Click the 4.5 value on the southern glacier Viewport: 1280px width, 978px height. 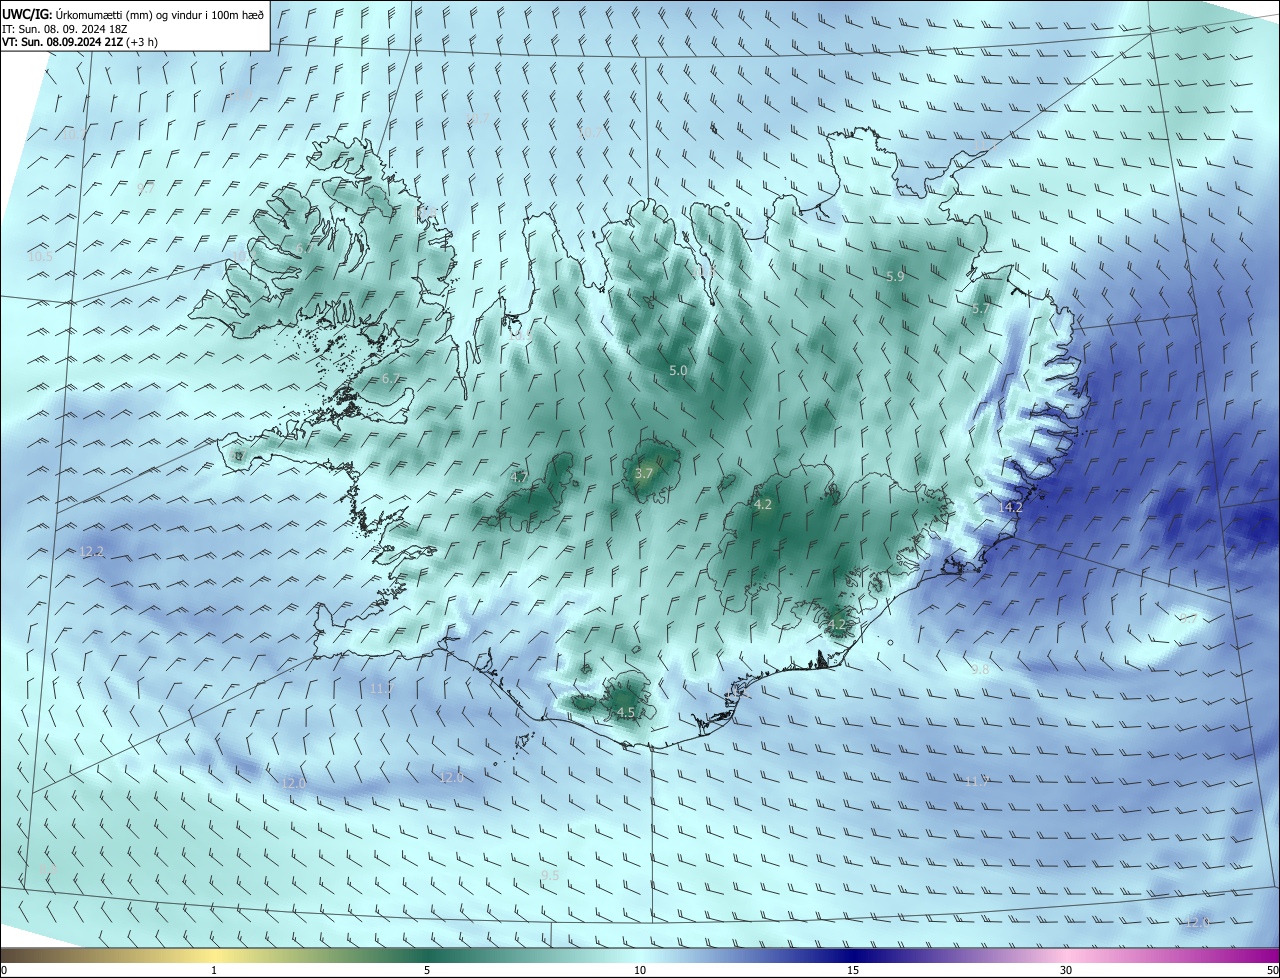click(626, 712)
